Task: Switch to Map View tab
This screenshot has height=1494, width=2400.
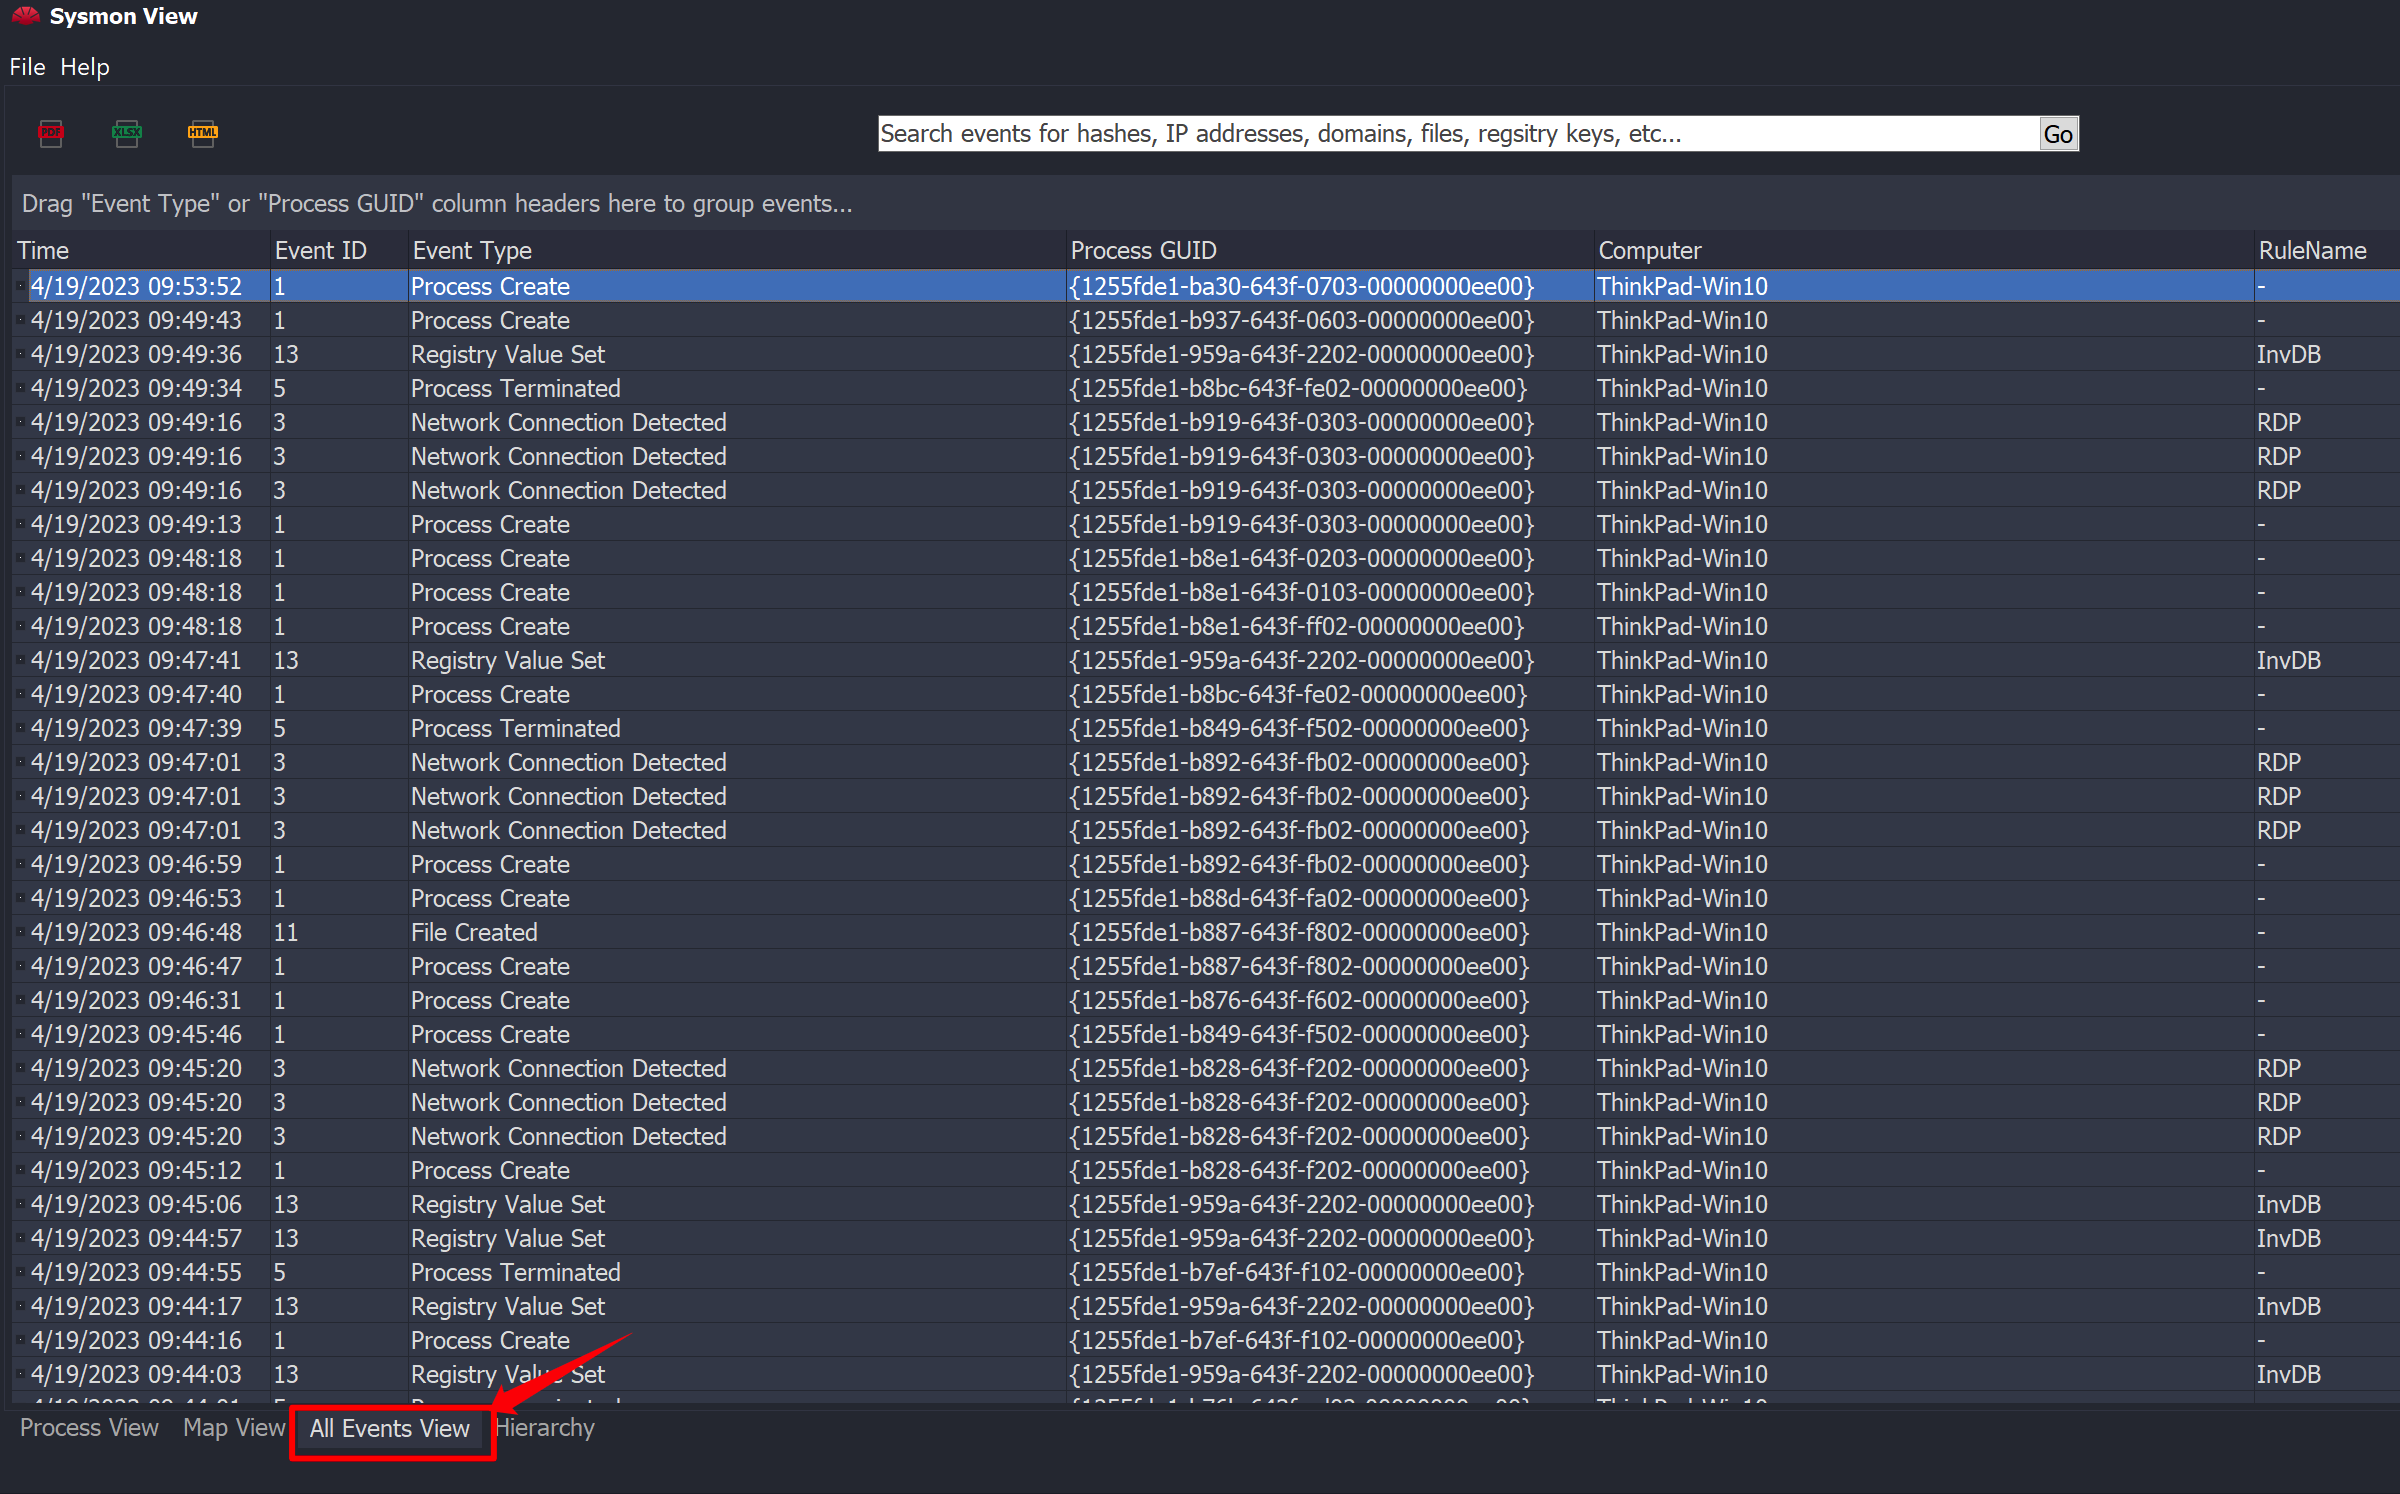Action: pyautogui.click(x=234, y=1428)
